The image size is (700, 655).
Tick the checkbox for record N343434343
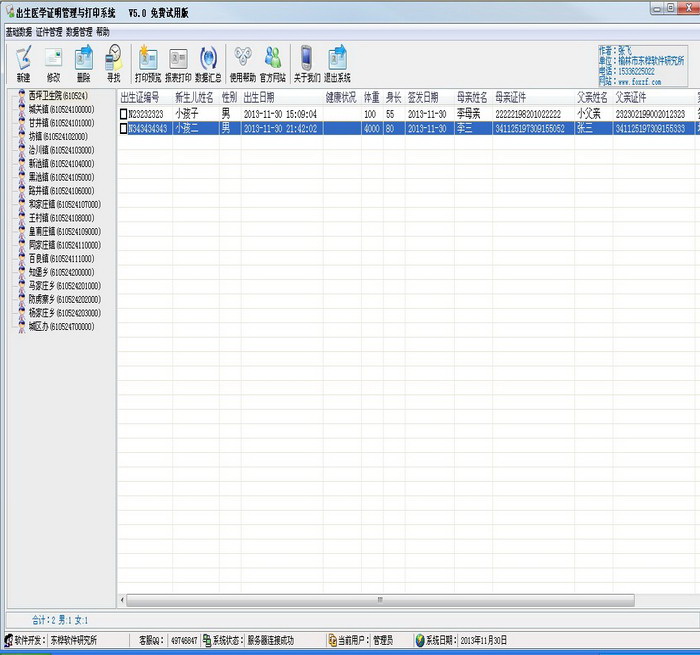tap(124, 129)
